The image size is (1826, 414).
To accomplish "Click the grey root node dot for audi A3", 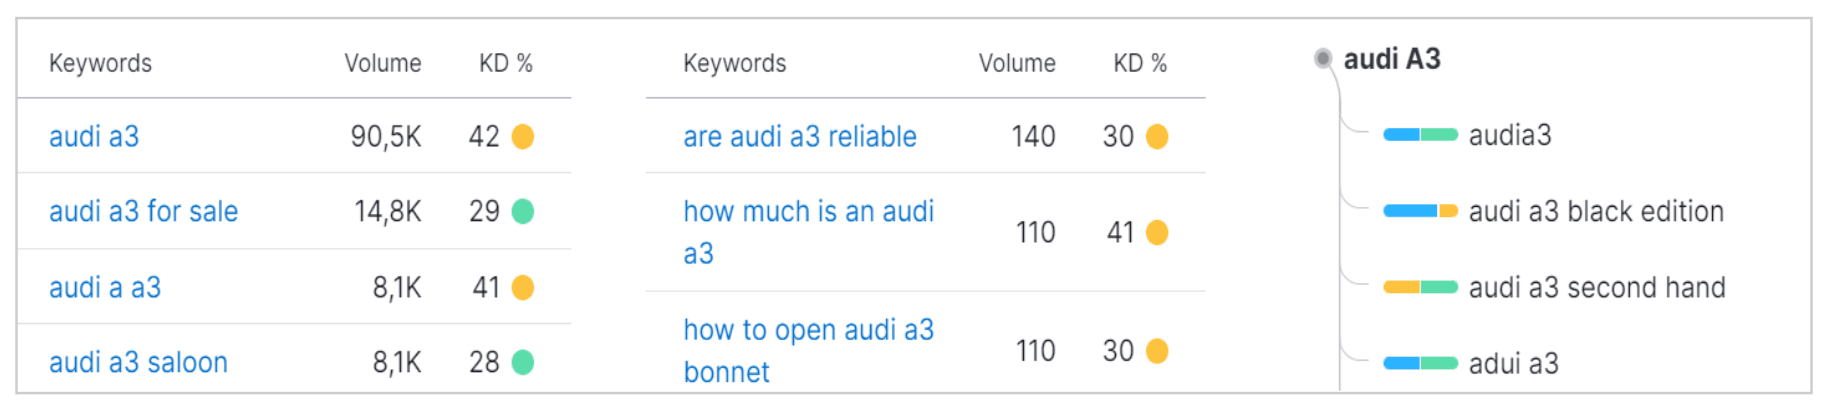I will (x=1323, y=58).
